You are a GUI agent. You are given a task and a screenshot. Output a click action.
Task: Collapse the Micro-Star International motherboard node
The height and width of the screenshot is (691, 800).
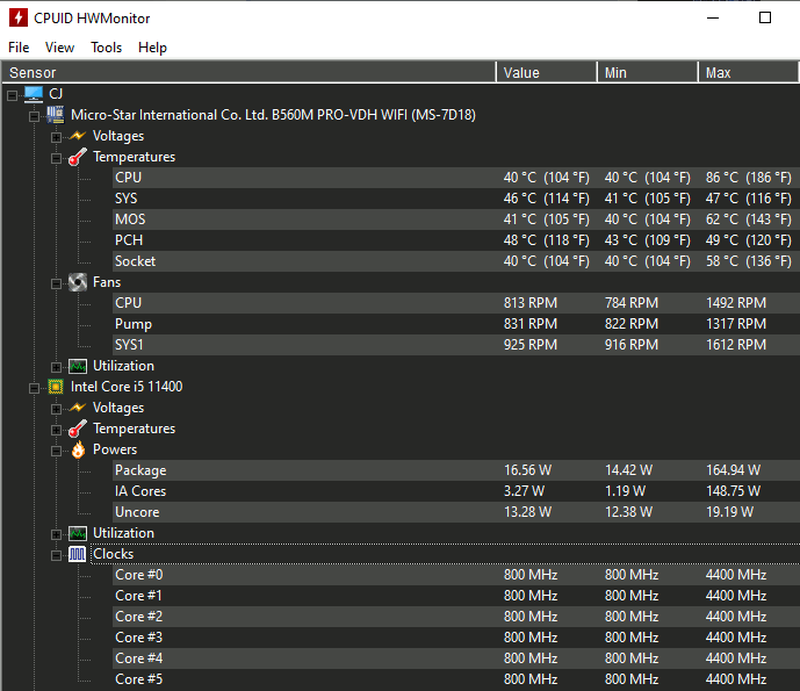(x=34, y=116)
